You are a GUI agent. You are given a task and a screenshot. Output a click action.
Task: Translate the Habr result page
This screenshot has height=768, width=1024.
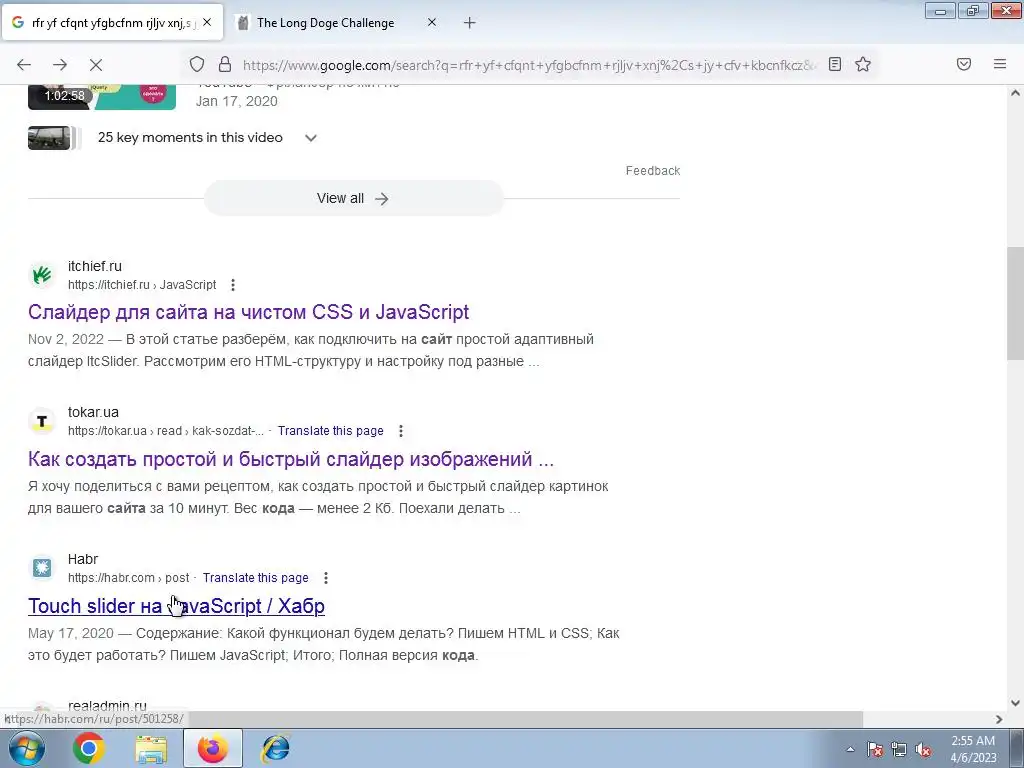click(255, 578)
